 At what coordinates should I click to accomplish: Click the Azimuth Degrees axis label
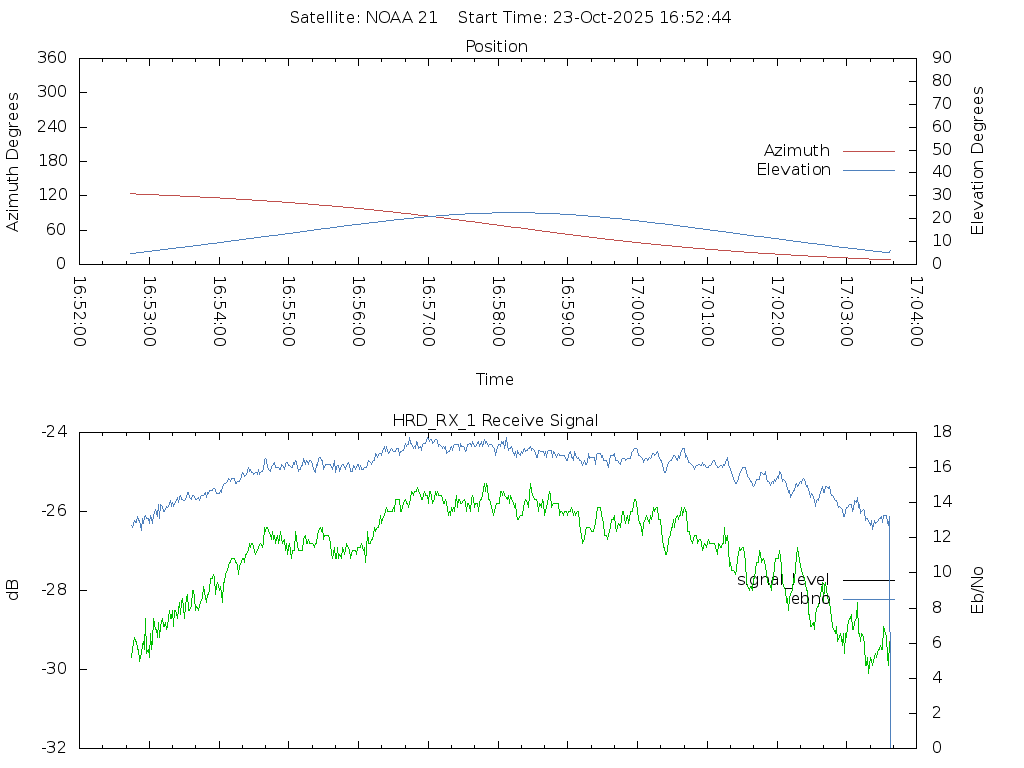(x=14, y=161)
